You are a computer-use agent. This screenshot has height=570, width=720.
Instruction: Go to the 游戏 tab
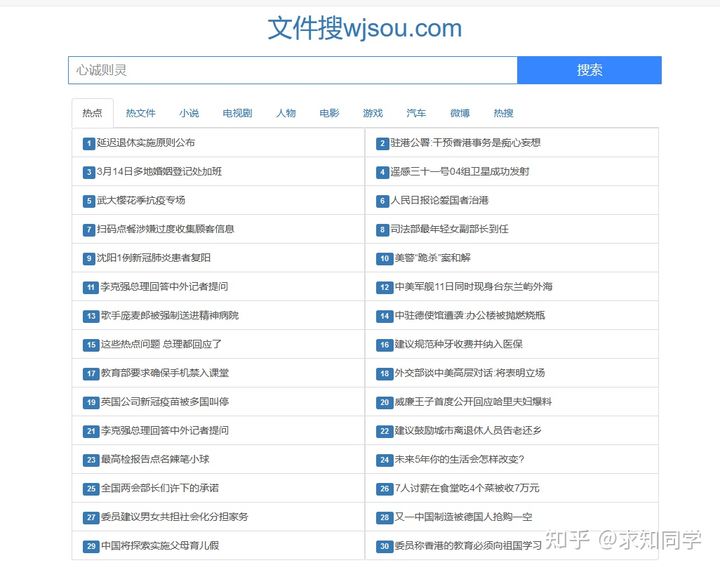point(372,113)
